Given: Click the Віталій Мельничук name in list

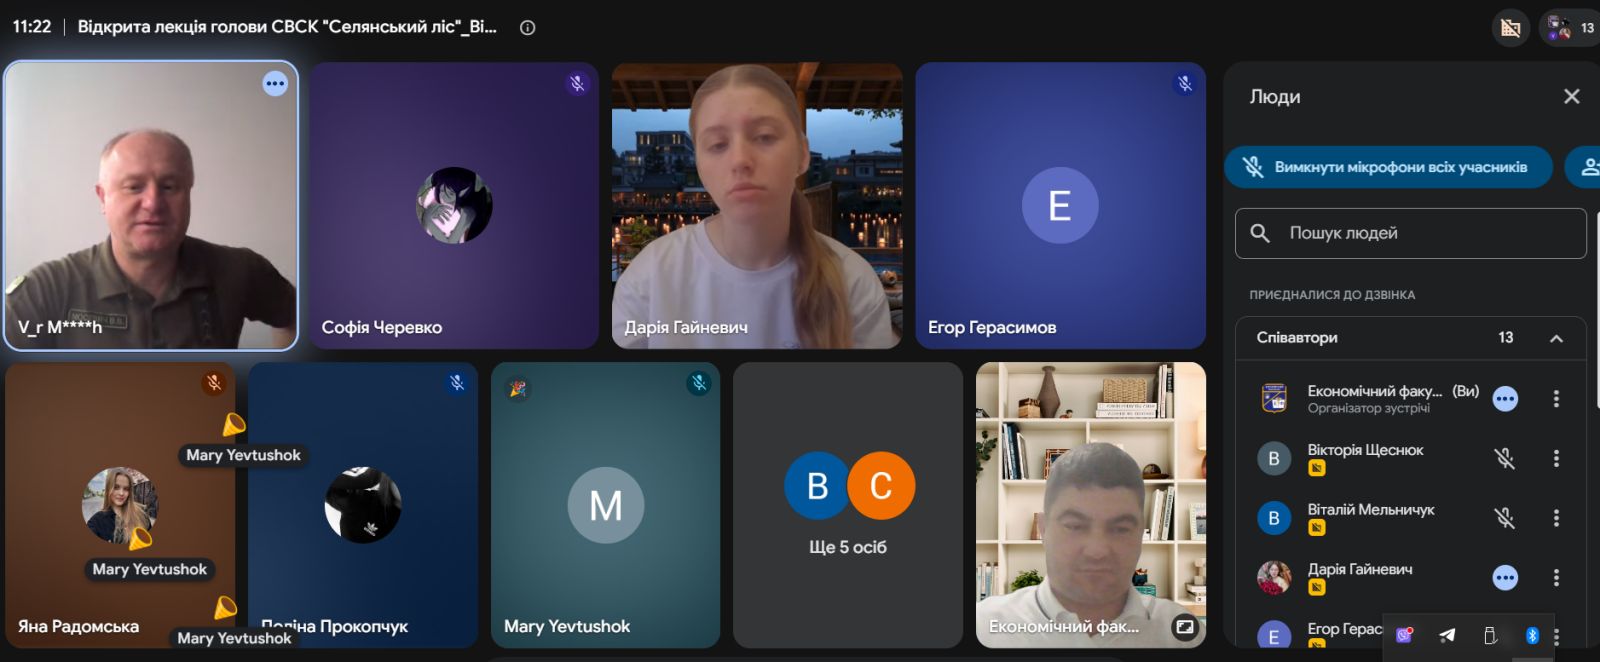Looking at the screenshot, I should coord(1371,510).
